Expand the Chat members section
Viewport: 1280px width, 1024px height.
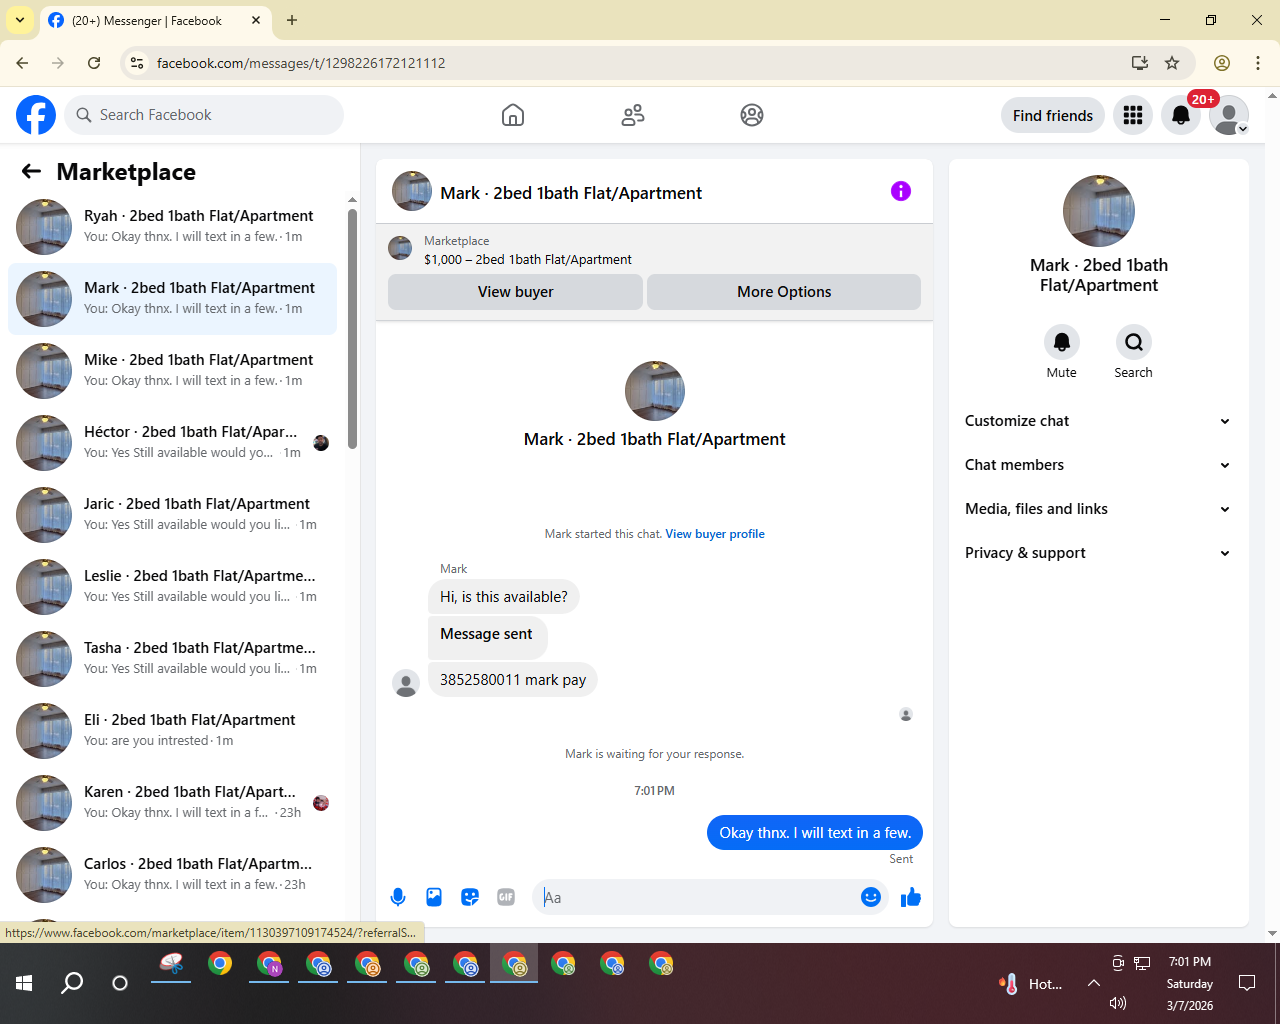point(1098,465)
